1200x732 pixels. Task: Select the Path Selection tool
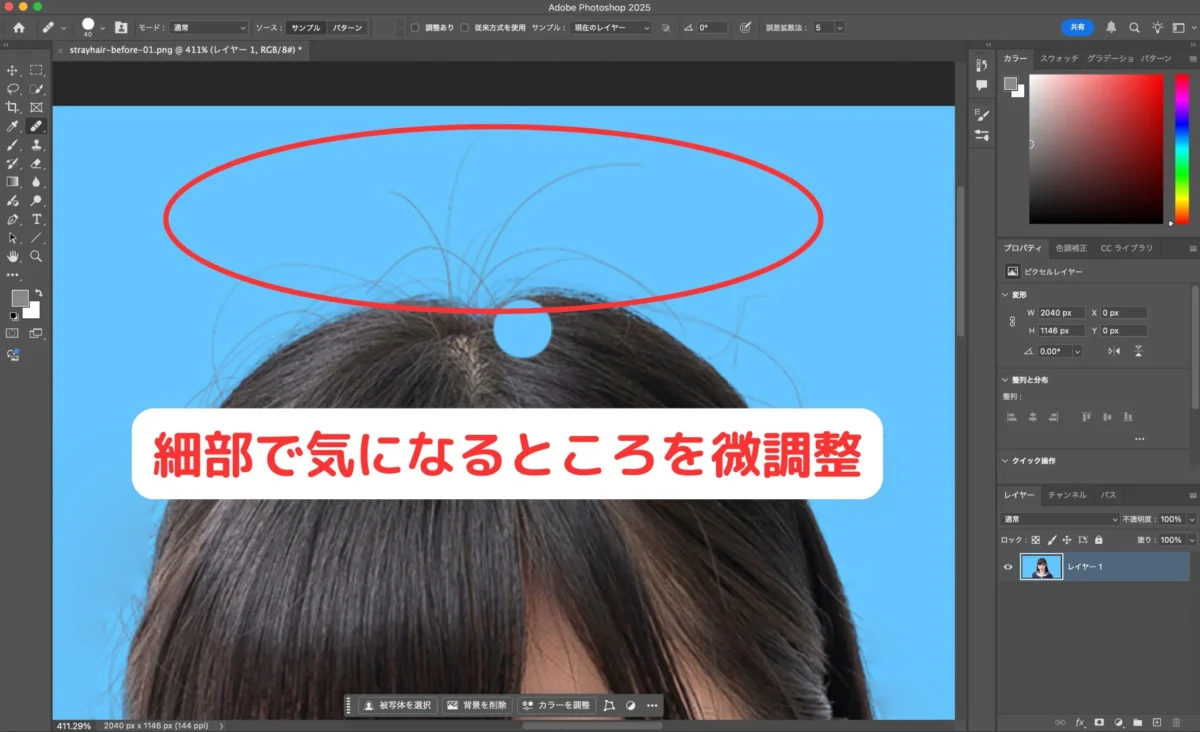pos(13,238)
